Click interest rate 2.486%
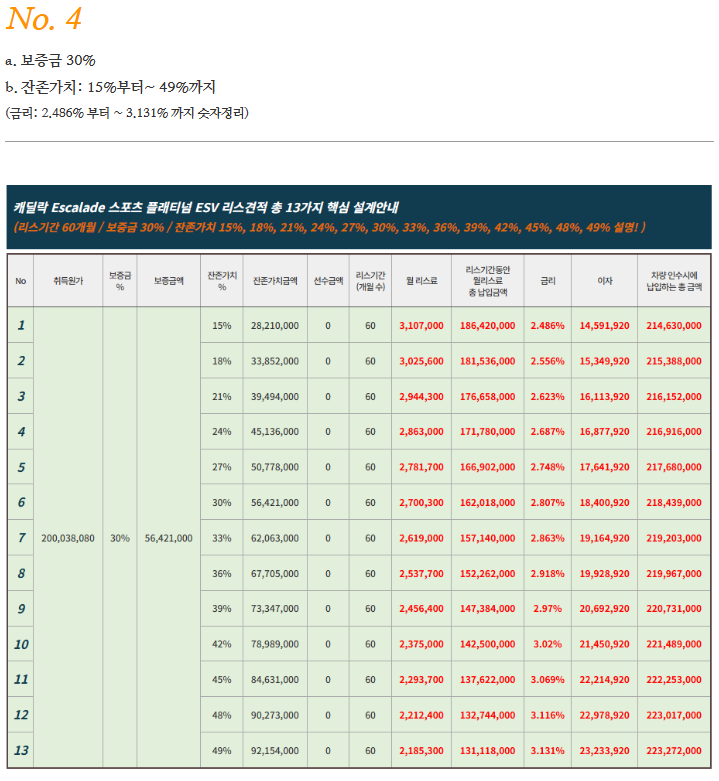The height and width of the screenshot is (781, 719). pyautogui.click(x=547, y=326)
